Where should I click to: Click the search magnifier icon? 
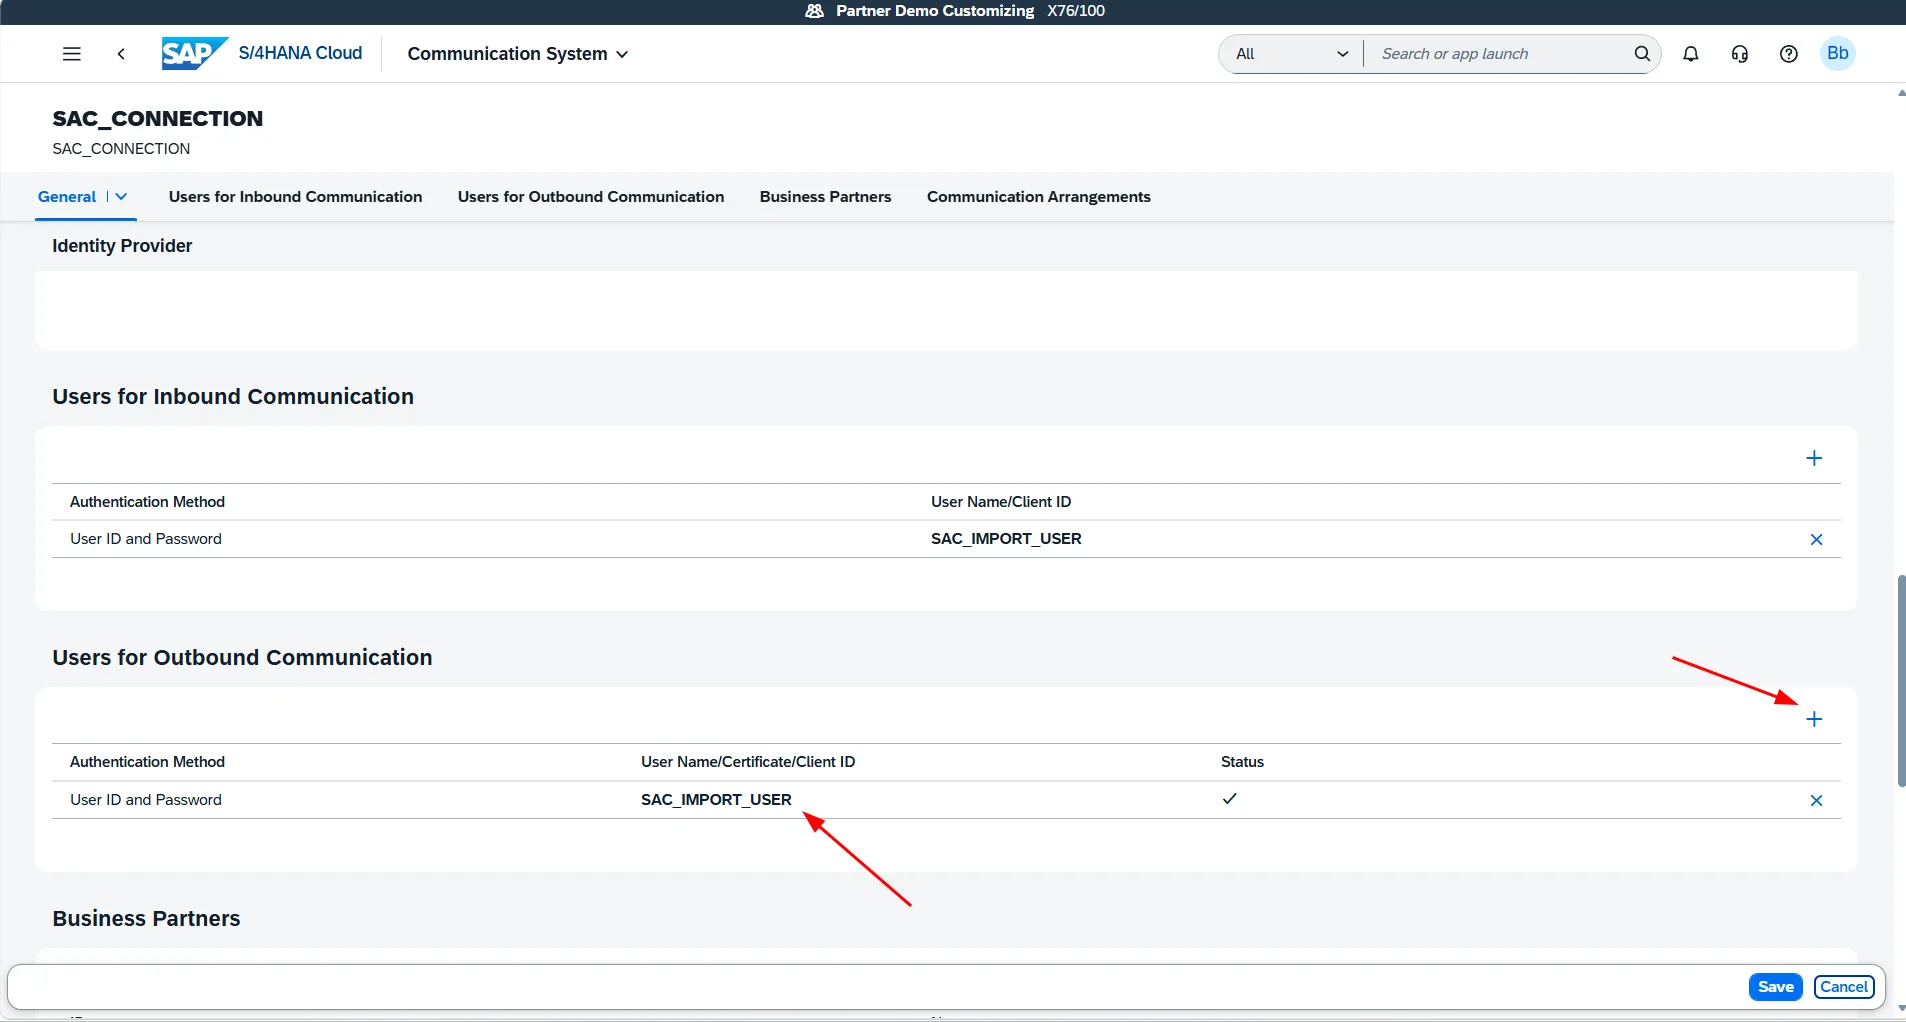[1642, 54]
